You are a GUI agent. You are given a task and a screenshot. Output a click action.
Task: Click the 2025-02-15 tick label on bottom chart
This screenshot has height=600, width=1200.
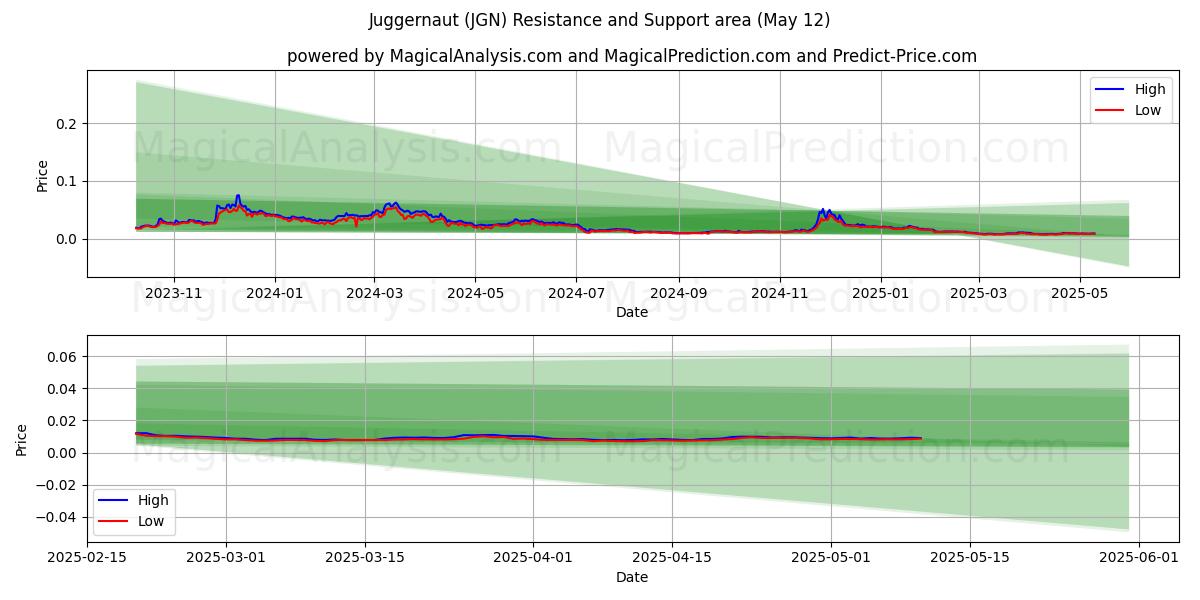(87, 559)
